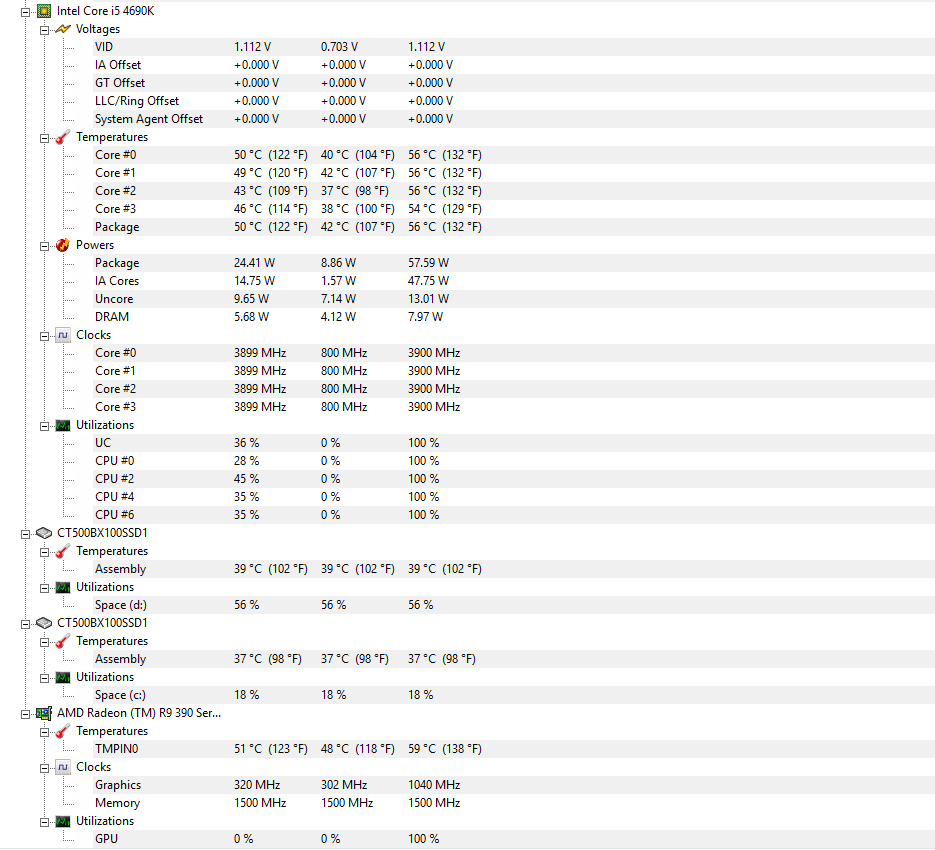Collapse the Temperatures group containing TMPIN0
The width and height of the screenshot is (935, 850).
(44, 732)
